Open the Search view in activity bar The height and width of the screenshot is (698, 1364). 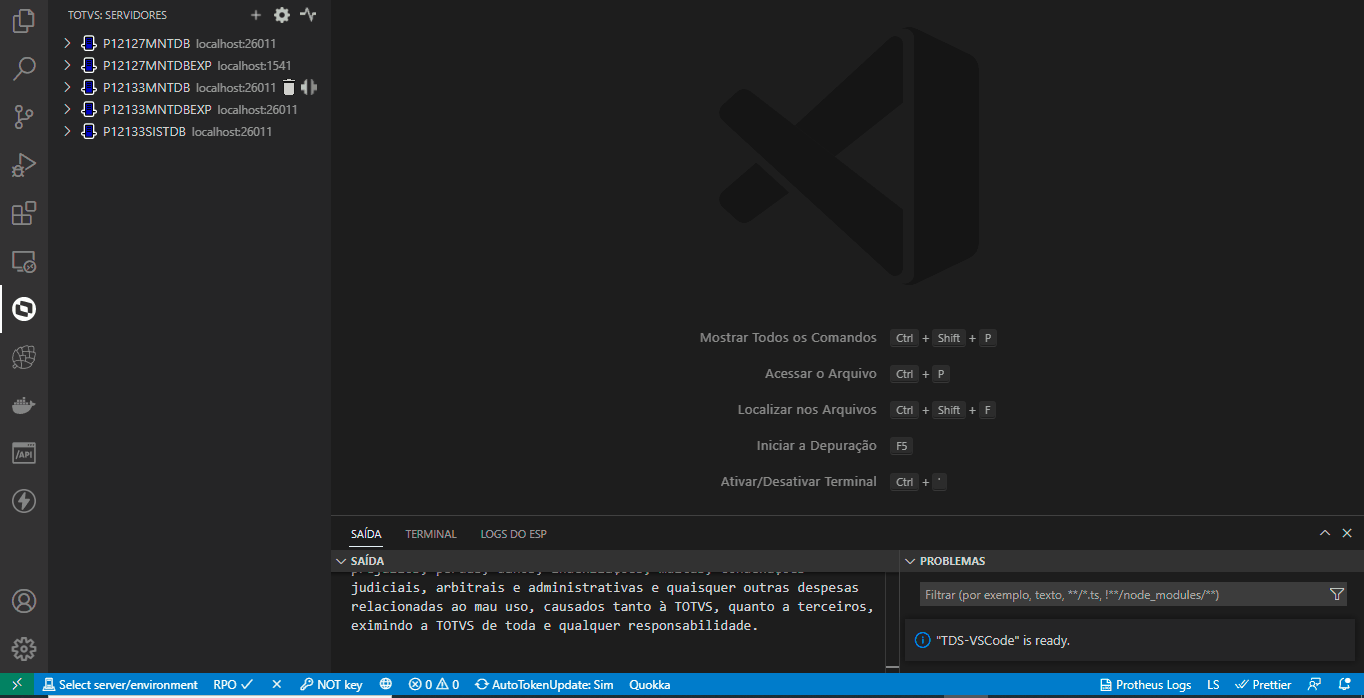click(x=24, y=68)
